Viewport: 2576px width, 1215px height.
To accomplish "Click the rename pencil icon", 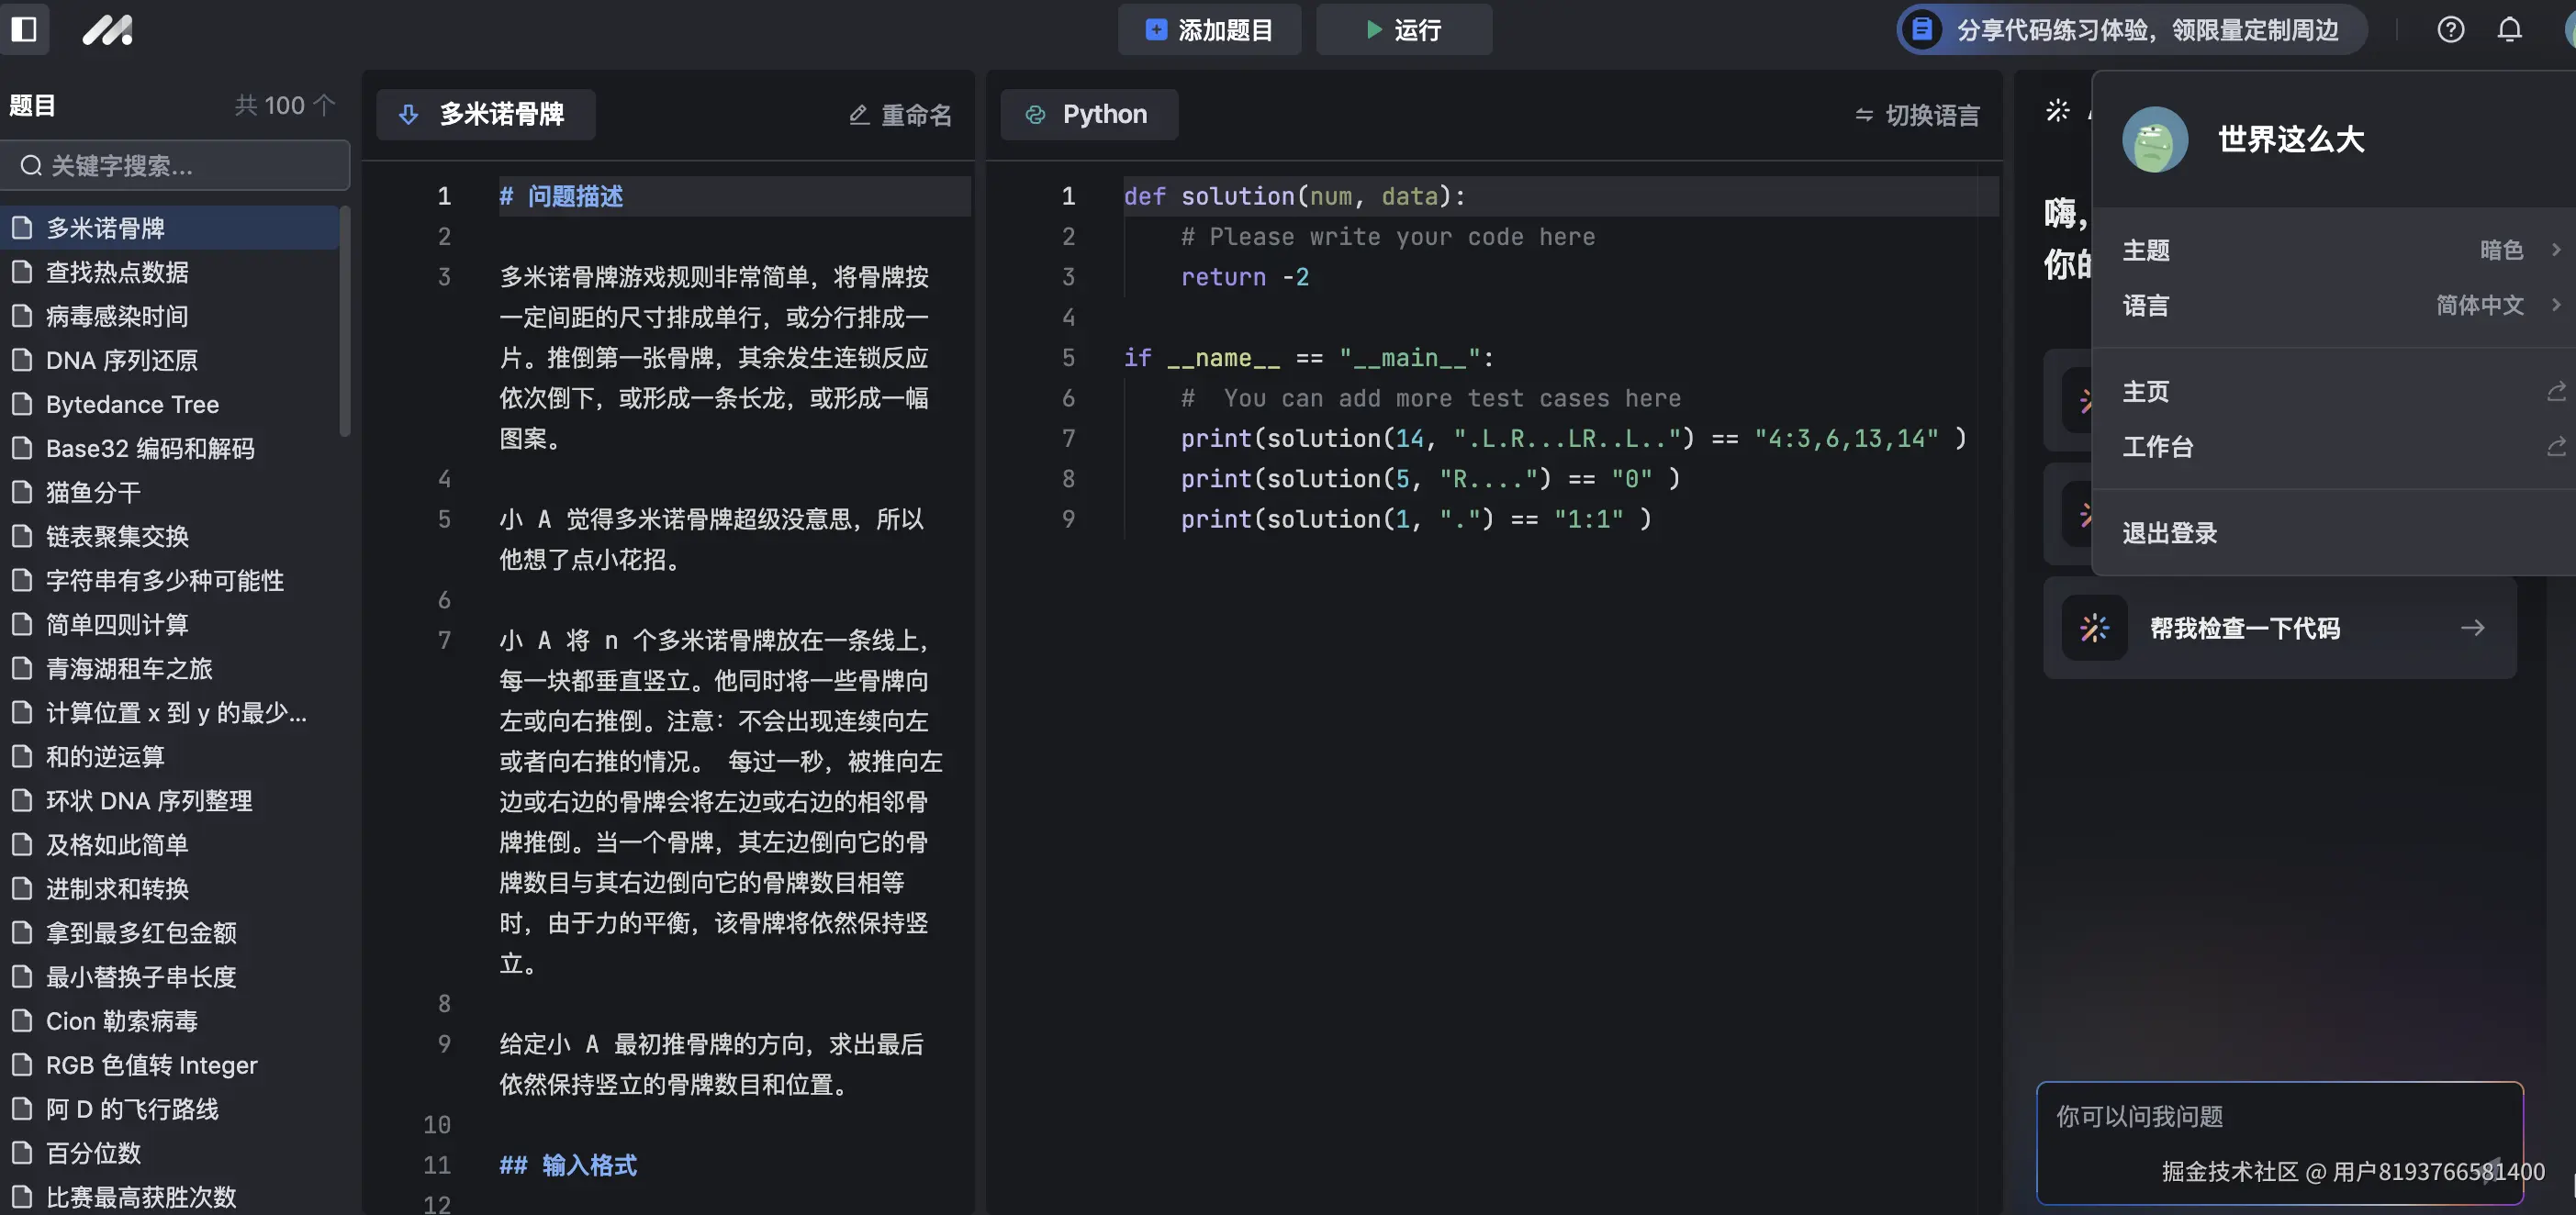I will 858,114.
